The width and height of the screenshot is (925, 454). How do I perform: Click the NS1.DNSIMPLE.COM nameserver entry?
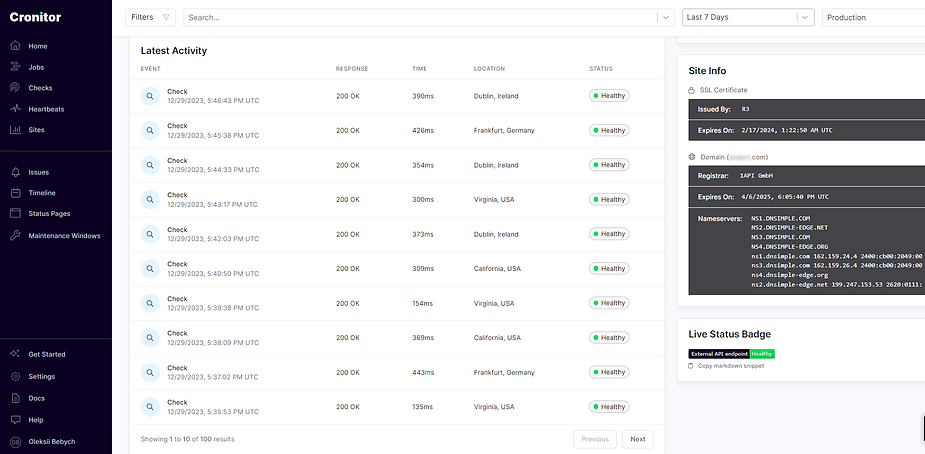780,218
